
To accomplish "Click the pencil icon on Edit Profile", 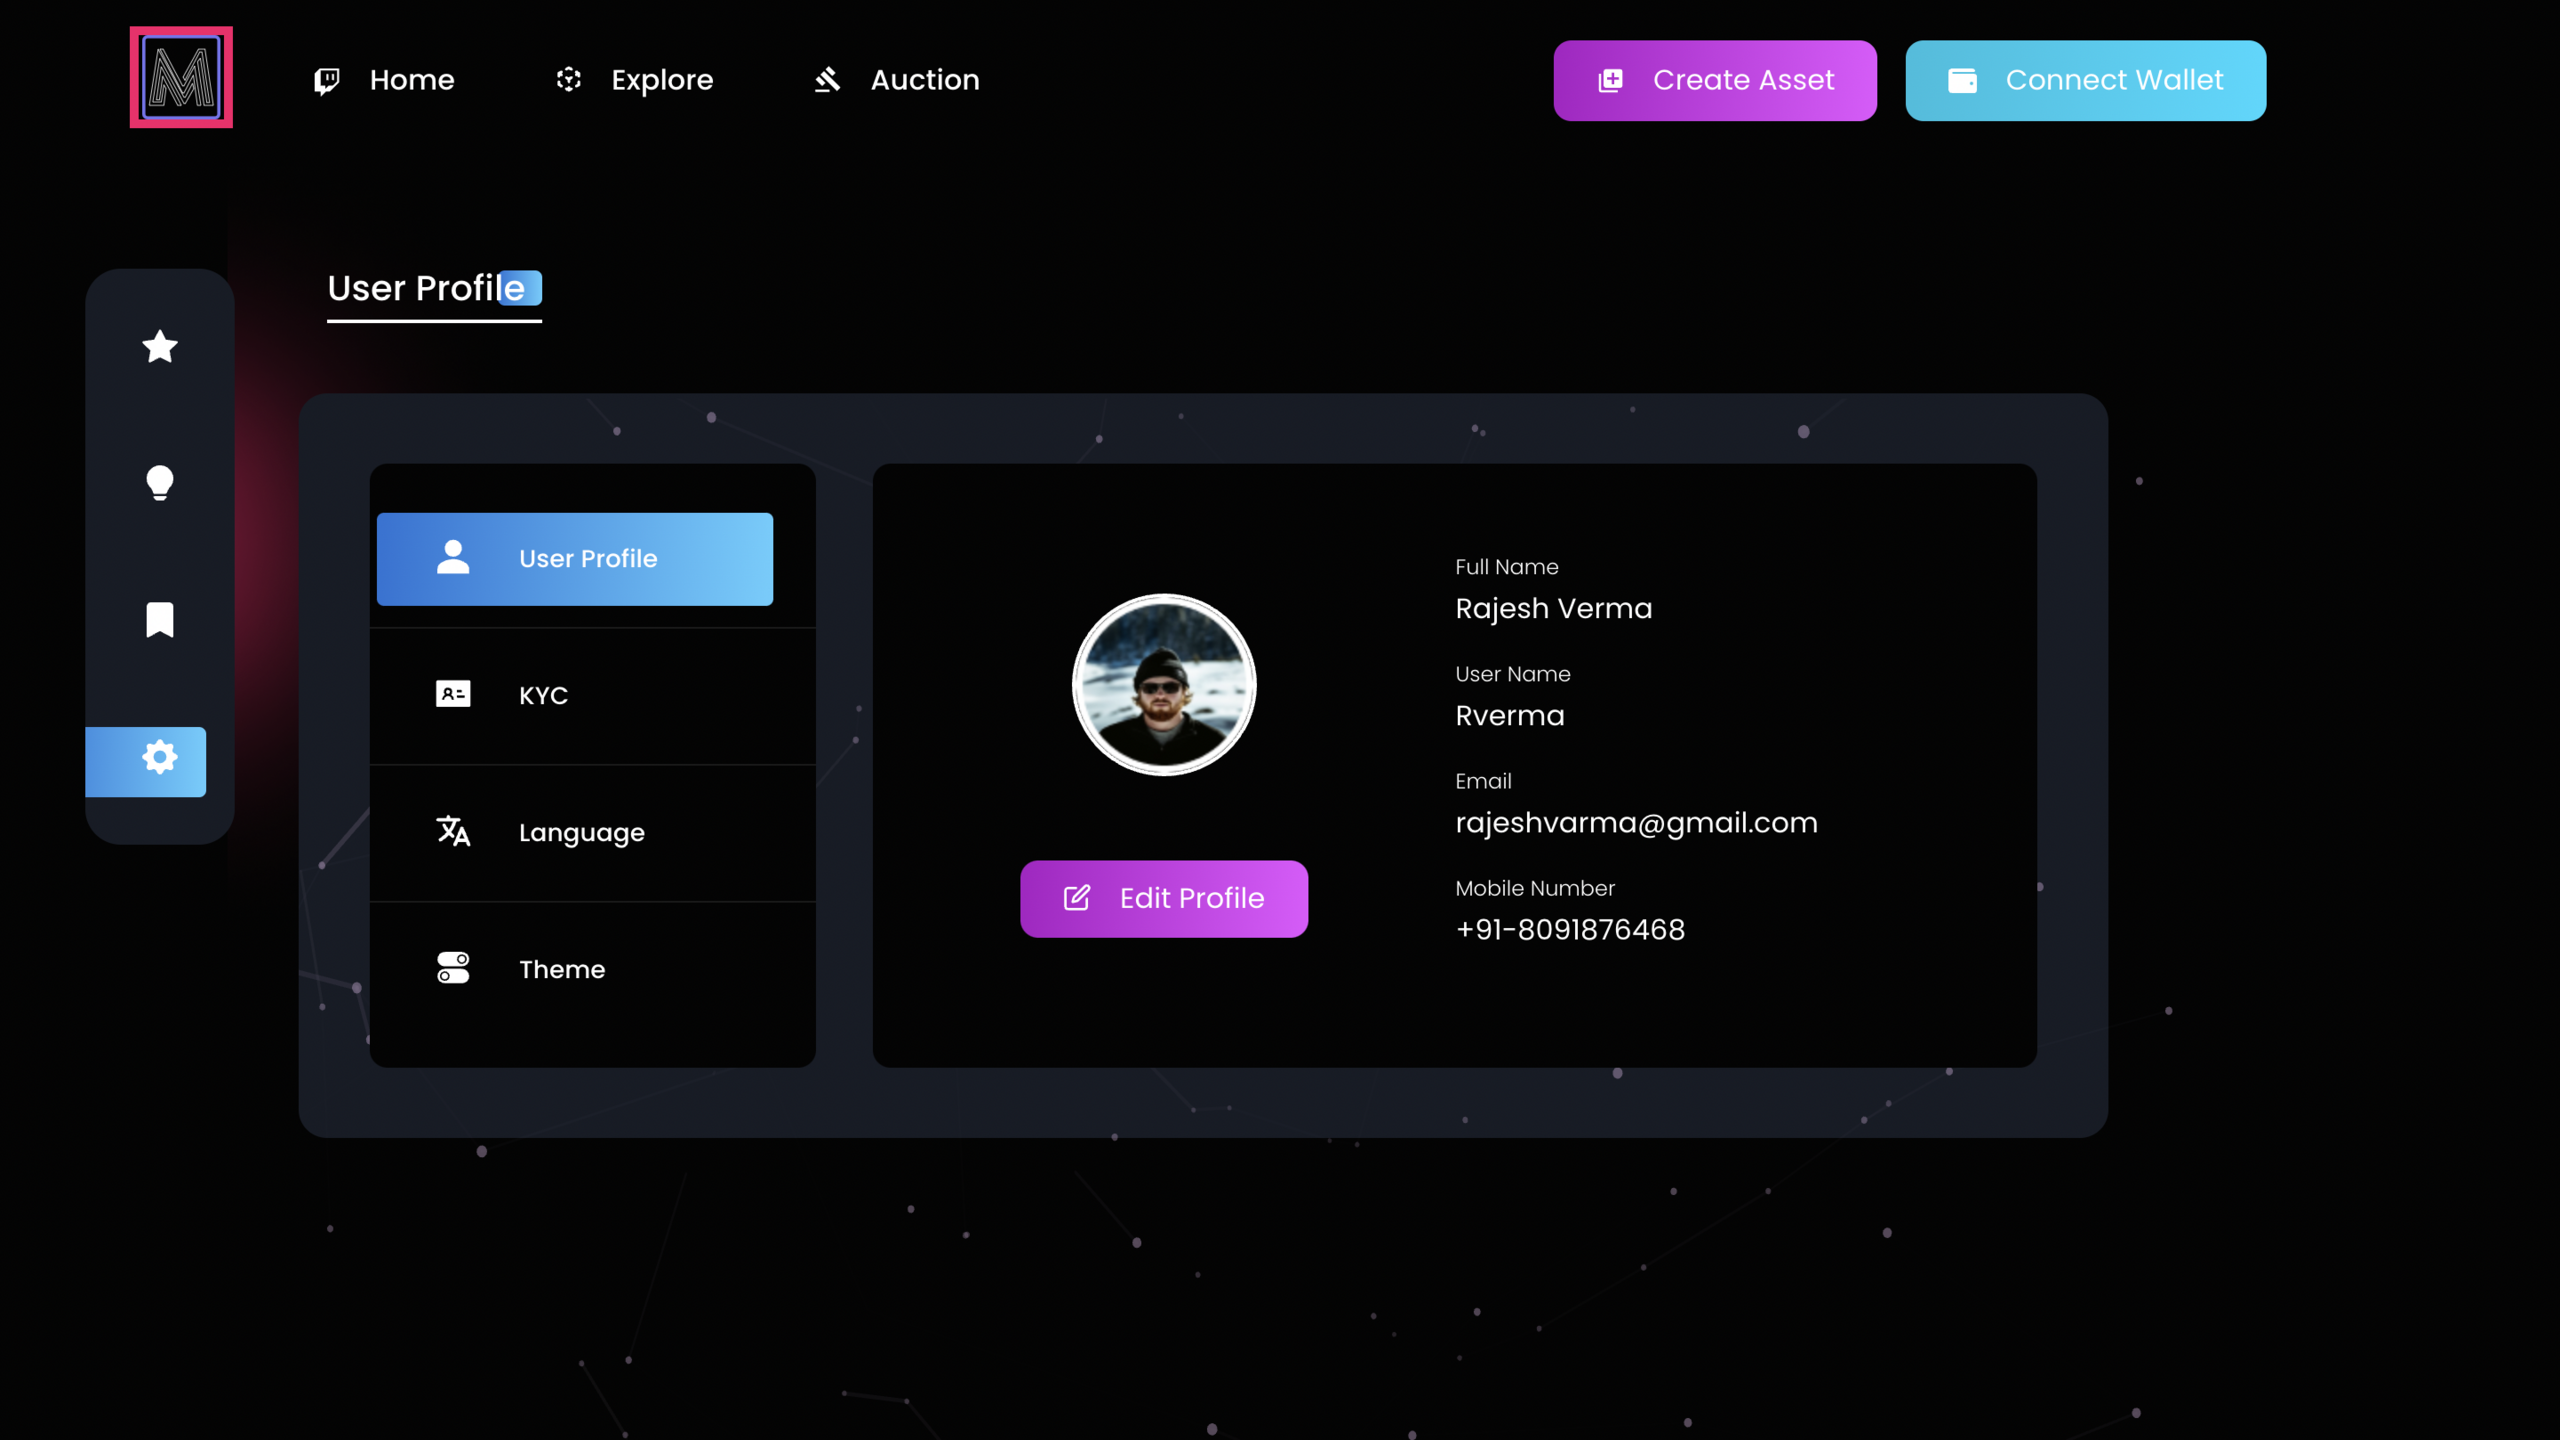I will (x=1076, y=898).
